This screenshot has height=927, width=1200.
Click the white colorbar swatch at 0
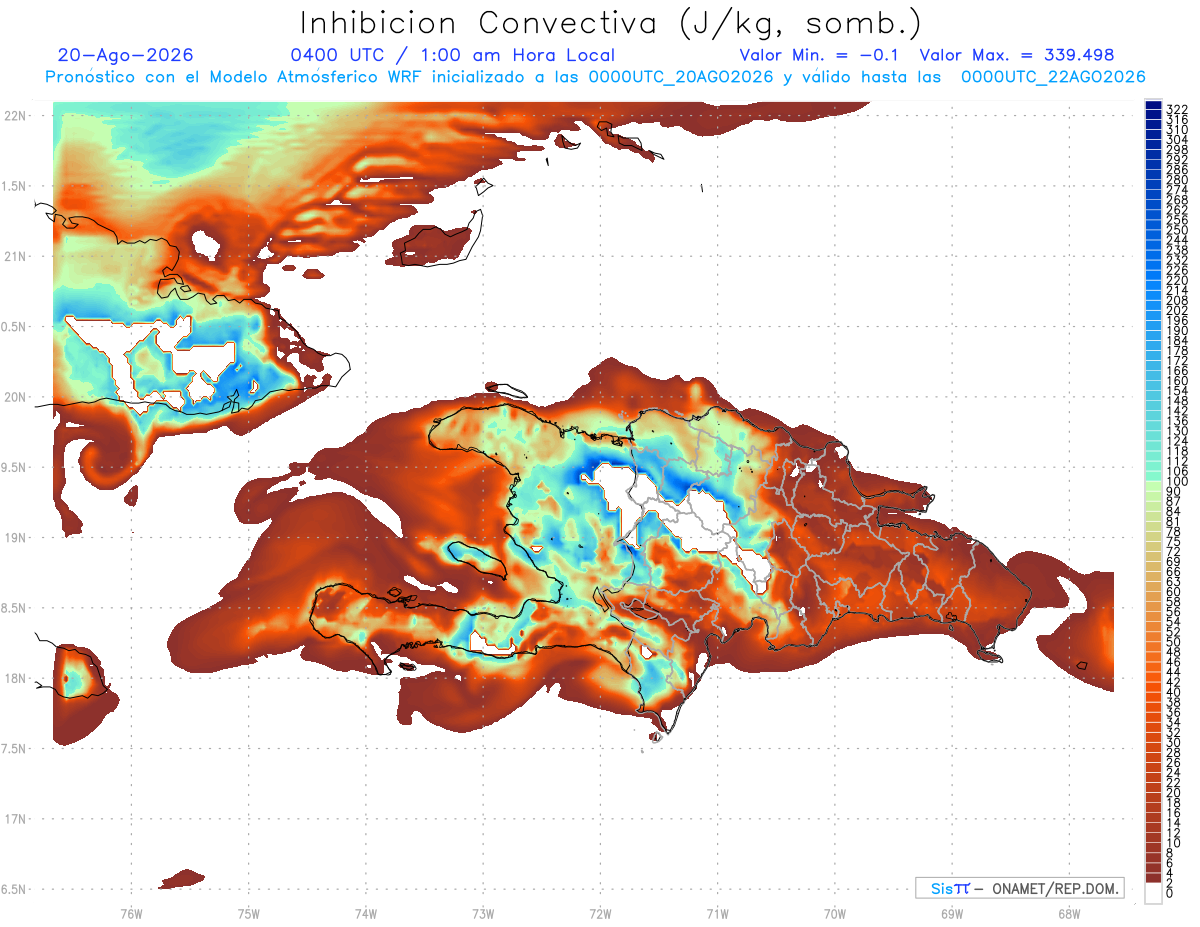click(x=1153, y=895)
